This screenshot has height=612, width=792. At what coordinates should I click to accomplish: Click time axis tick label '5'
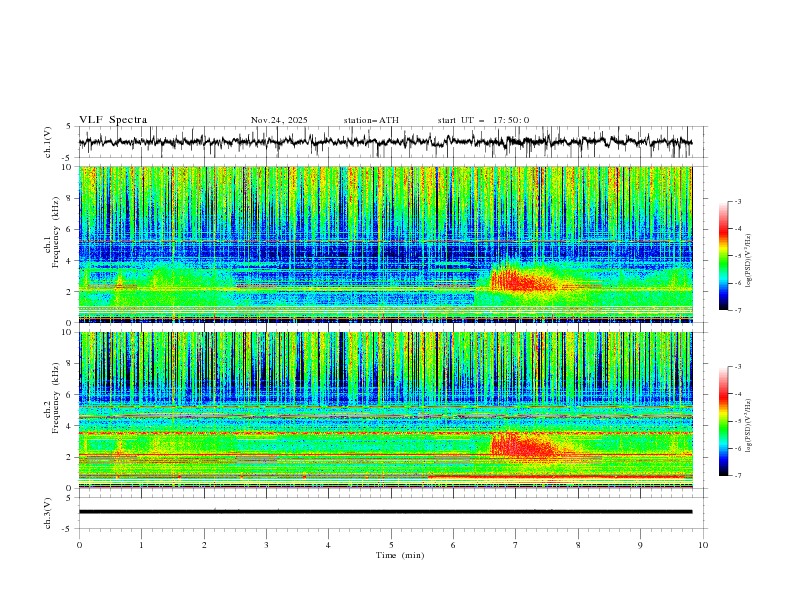[391, 545]
